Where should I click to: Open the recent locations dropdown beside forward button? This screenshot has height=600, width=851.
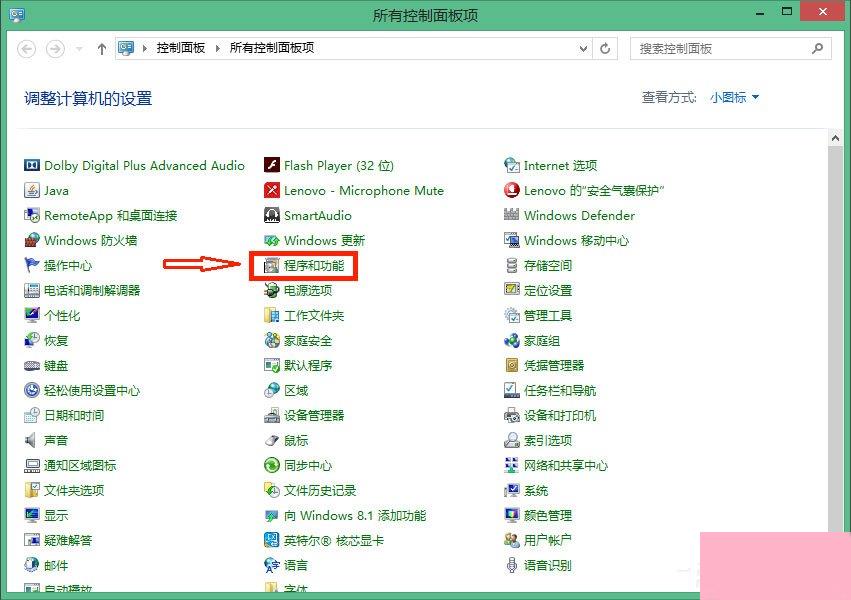pyautogui.click(x=79, y=49)
